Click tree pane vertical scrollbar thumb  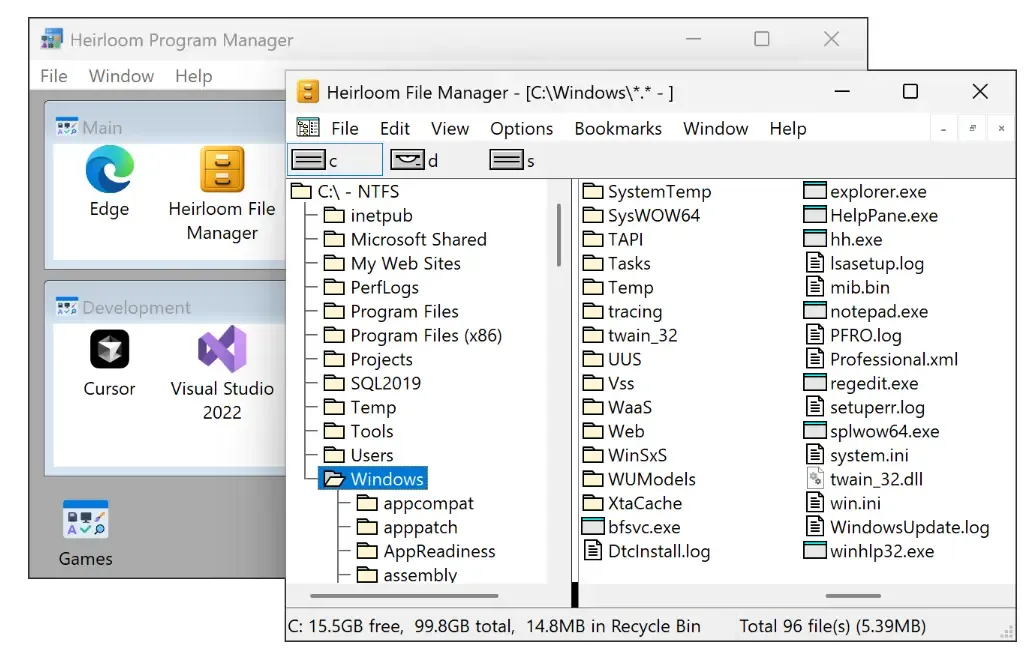point(559,235)
